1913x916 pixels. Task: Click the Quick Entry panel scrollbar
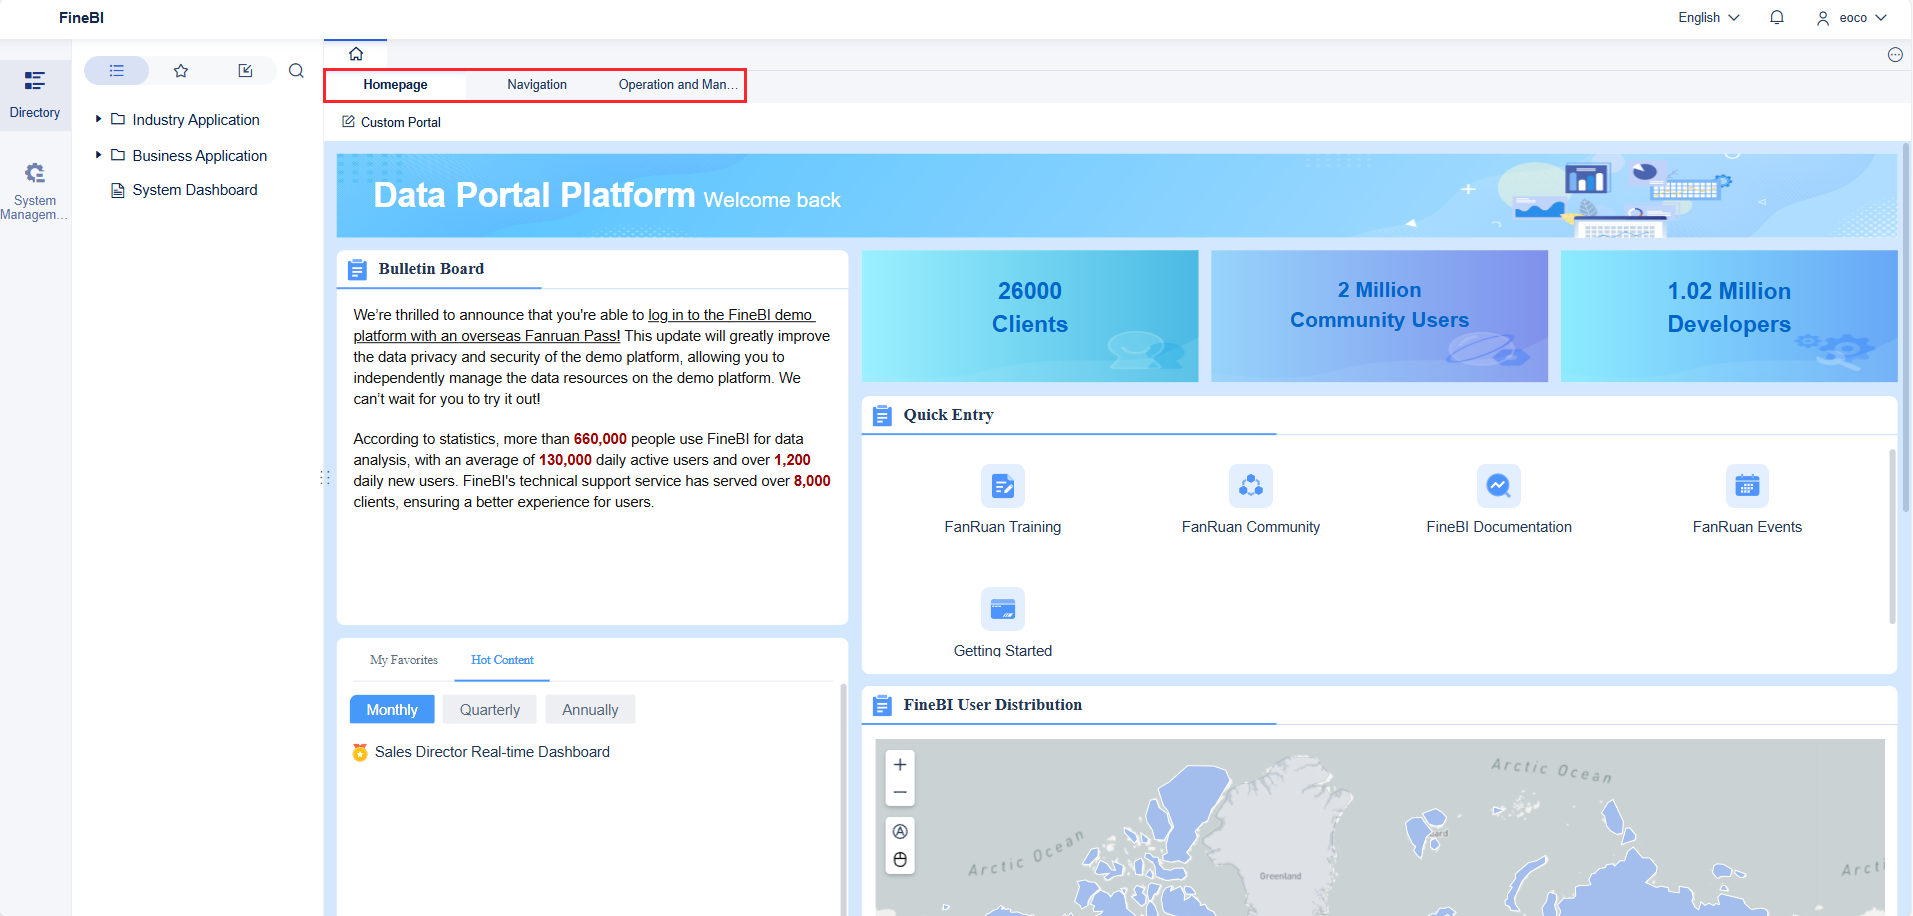point(1892,536)
